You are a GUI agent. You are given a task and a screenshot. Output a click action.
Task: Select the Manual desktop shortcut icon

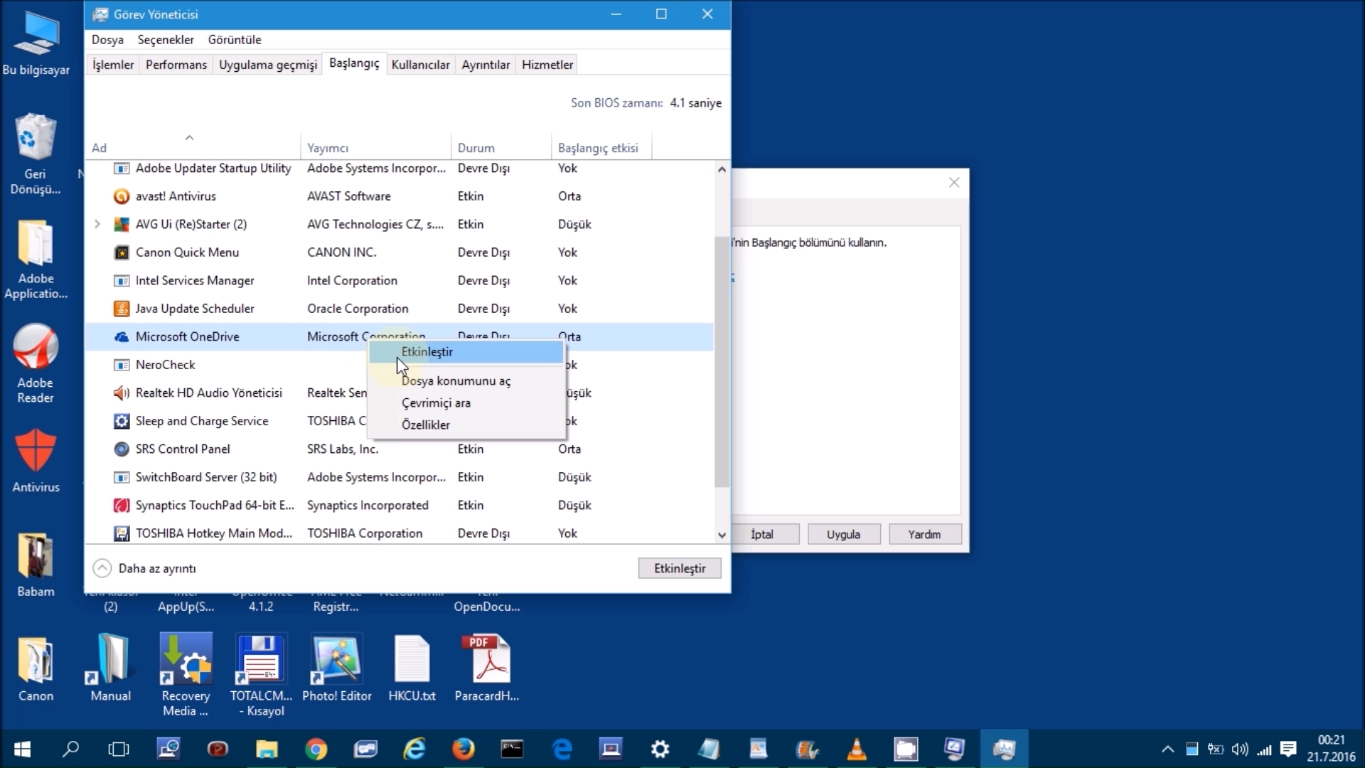(x=111, y=668)
